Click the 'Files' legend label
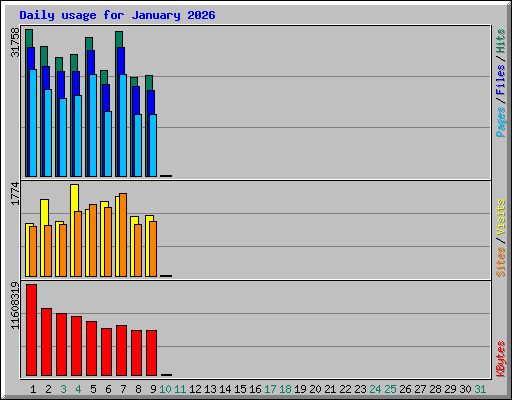Screen dimensions: 512x400 [501, 79]
